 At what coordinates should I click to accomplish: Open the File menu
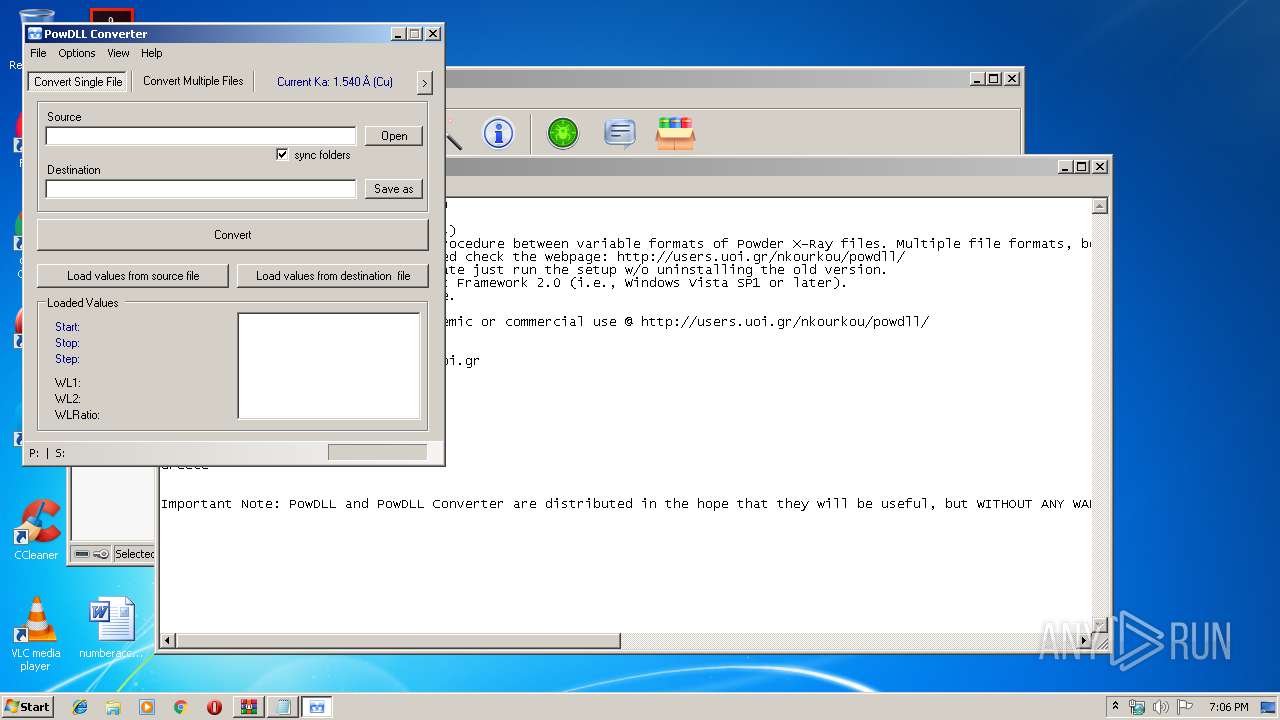38,53
